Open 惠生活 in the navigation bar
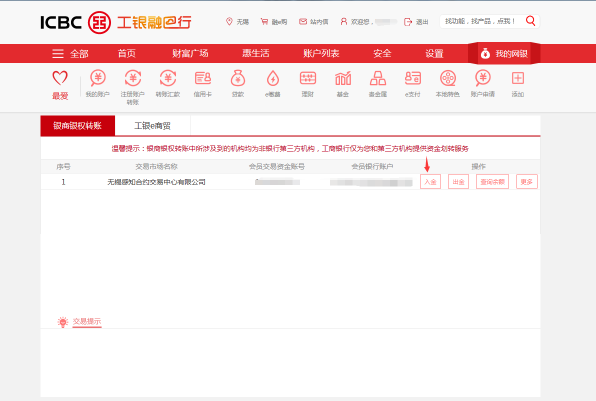Screen dimensions: 596x401 click(256, 54)
